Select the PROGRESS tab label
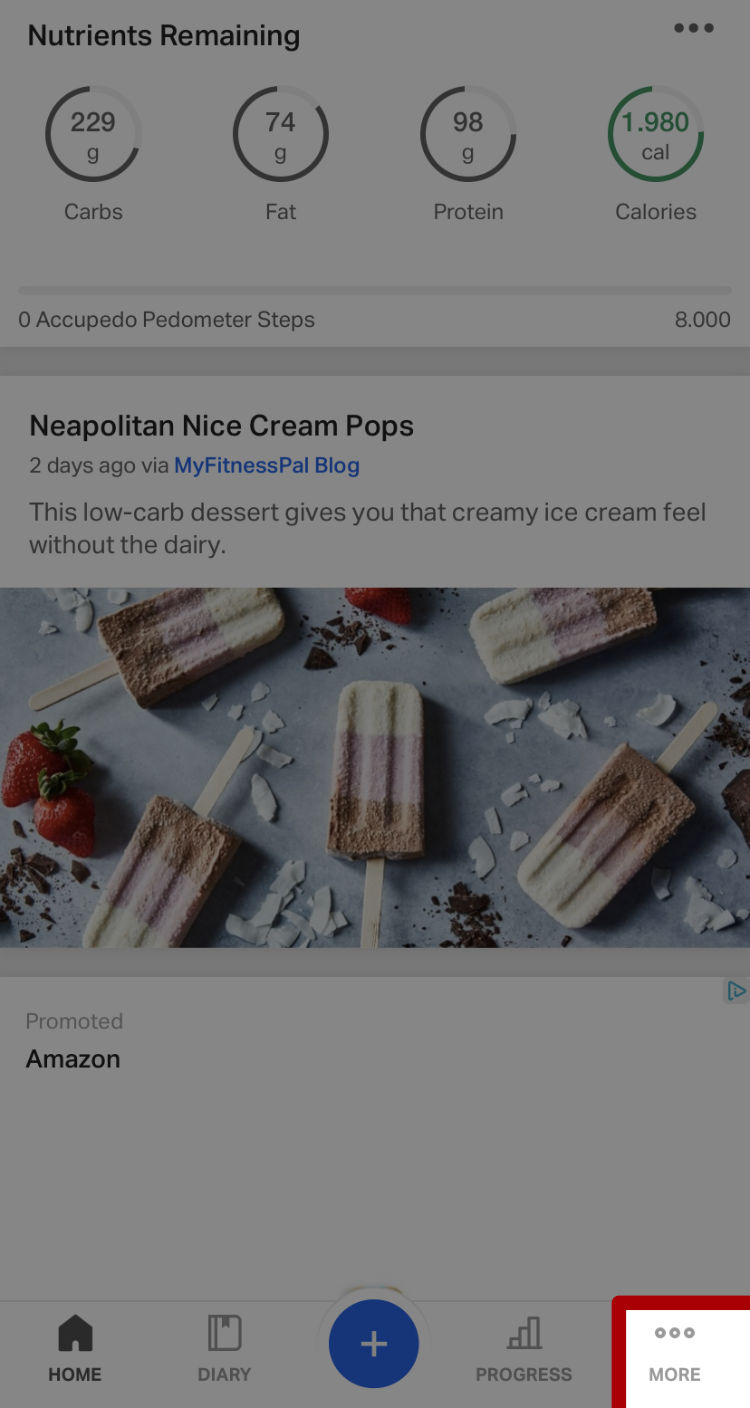 coord(524,1375)
